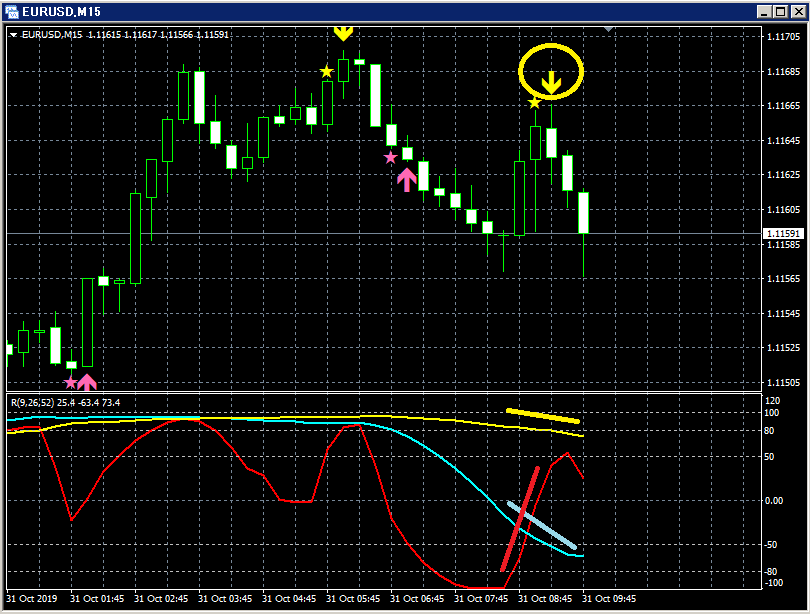Screen dimensions: 810x614
Task: Click the 50 level on the indicator scale
Action: [x=769, y=456]
